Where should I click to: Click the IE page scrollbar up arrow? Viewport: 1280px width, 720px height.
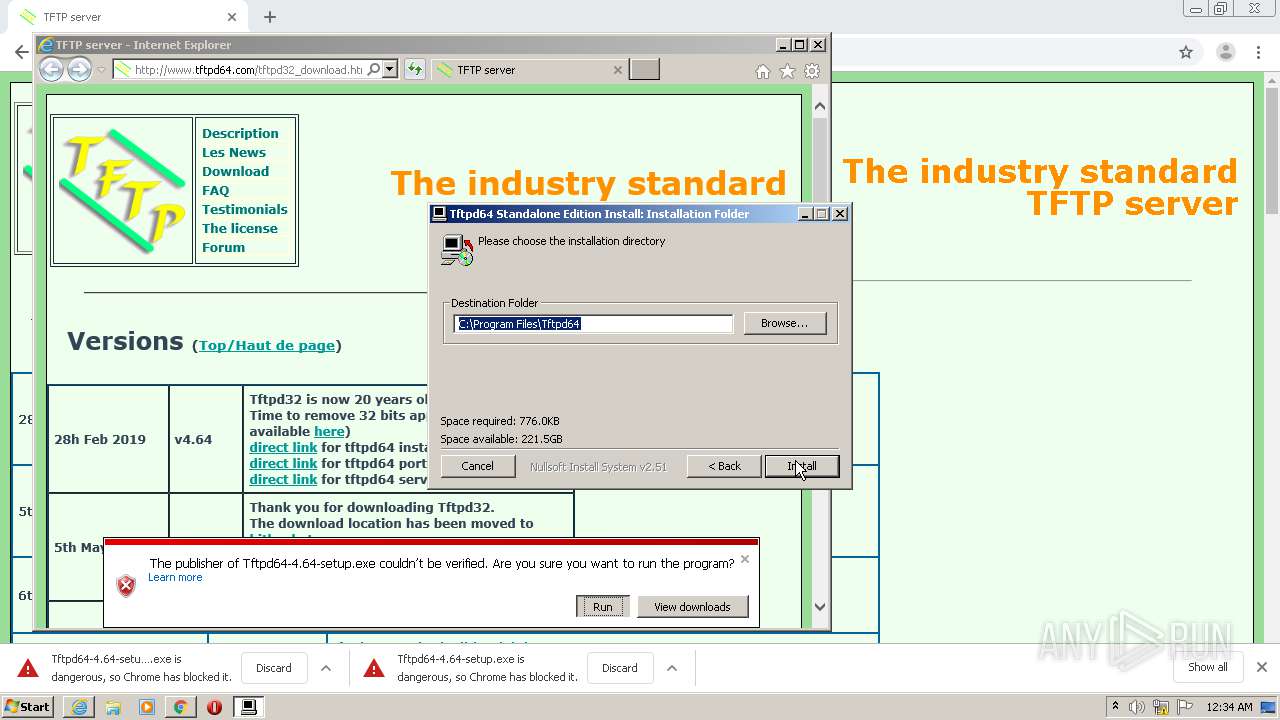[820, 106]
